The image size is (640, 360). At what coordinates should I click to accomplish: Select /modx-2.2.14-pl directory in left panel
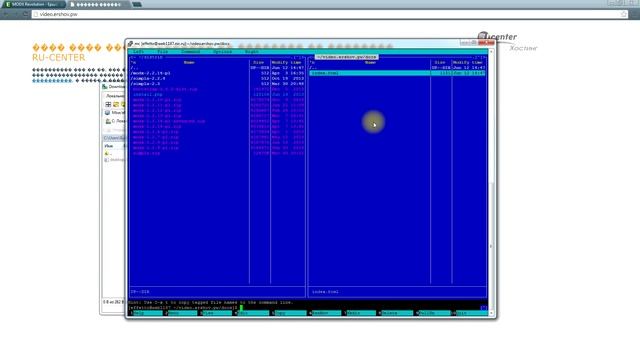pyautogui.click(x=150, y=73)
